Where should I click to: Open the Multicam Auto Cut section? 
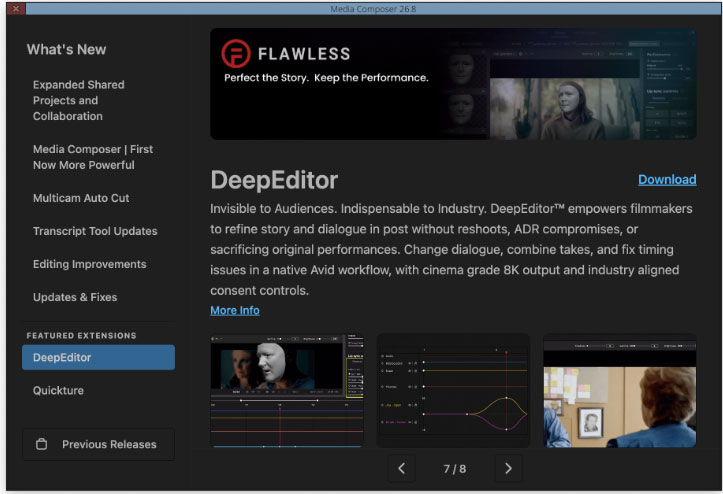click(x=81, y=198)
